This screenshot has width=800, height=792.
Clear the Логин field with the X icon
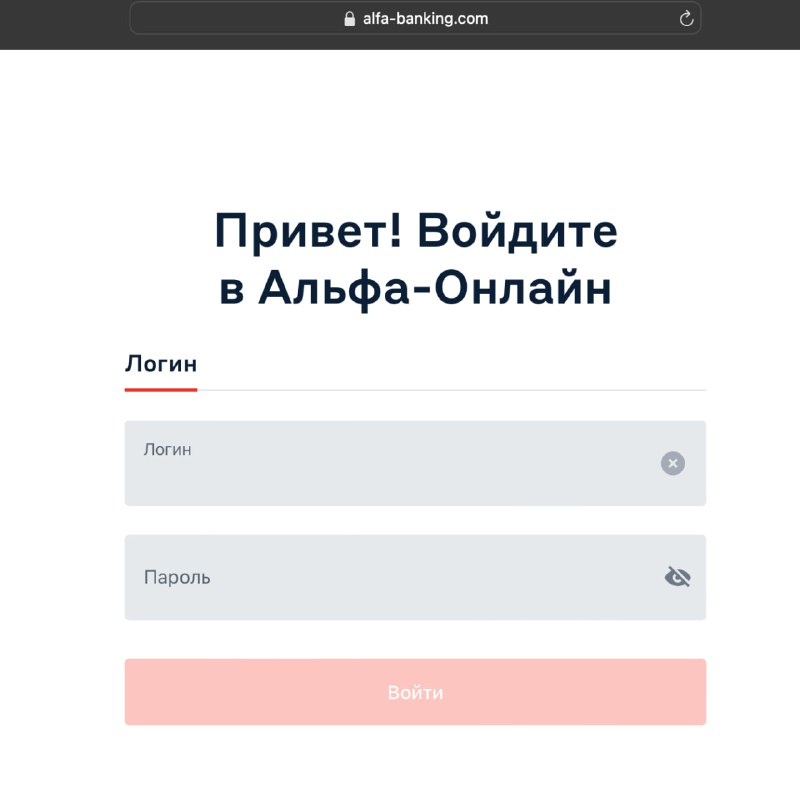(673, 463)
